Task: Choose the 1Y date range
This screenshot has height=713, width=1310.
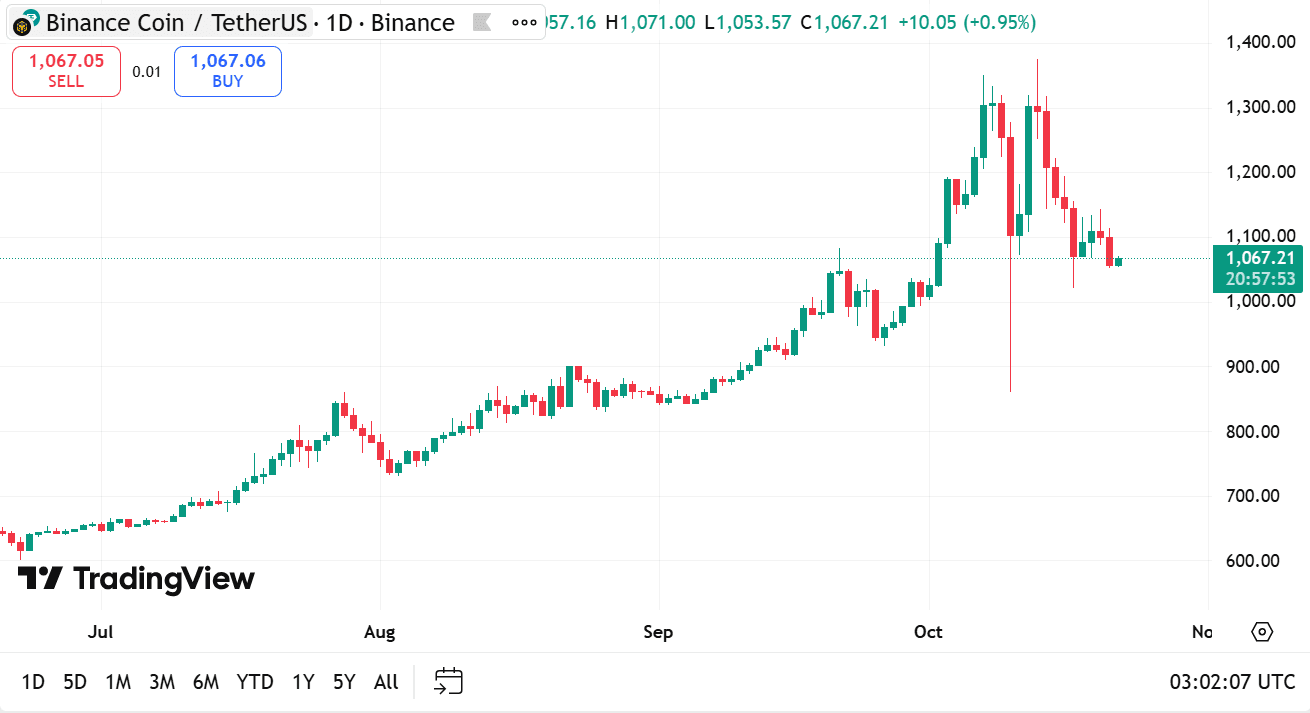Action: [x=303, y=682]
